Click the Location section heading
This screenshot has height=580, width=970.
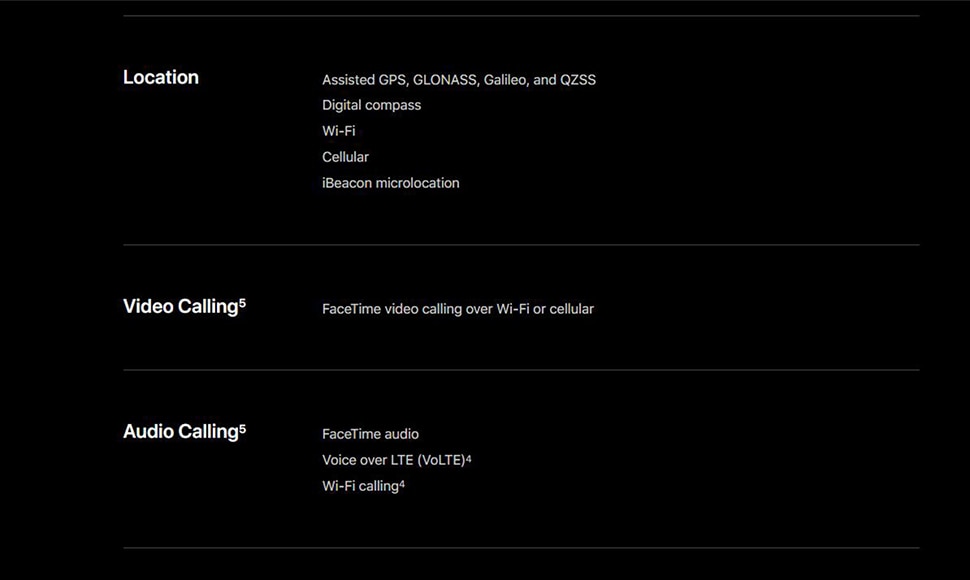tap(161, 77)
